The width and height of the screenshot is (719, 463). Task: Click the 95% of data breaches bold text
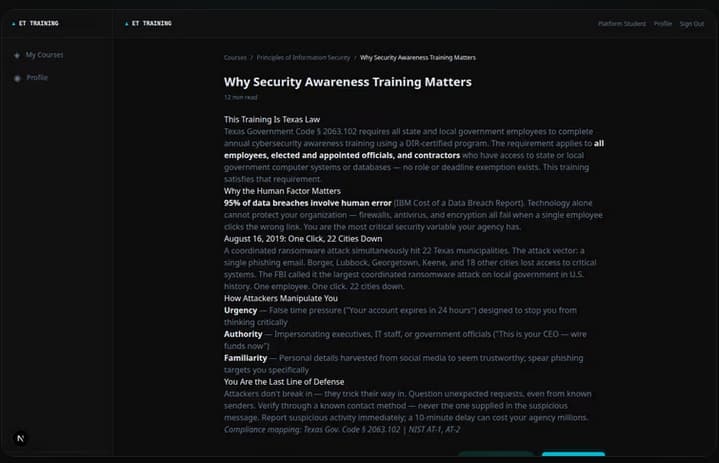click(x=308, y=203)
